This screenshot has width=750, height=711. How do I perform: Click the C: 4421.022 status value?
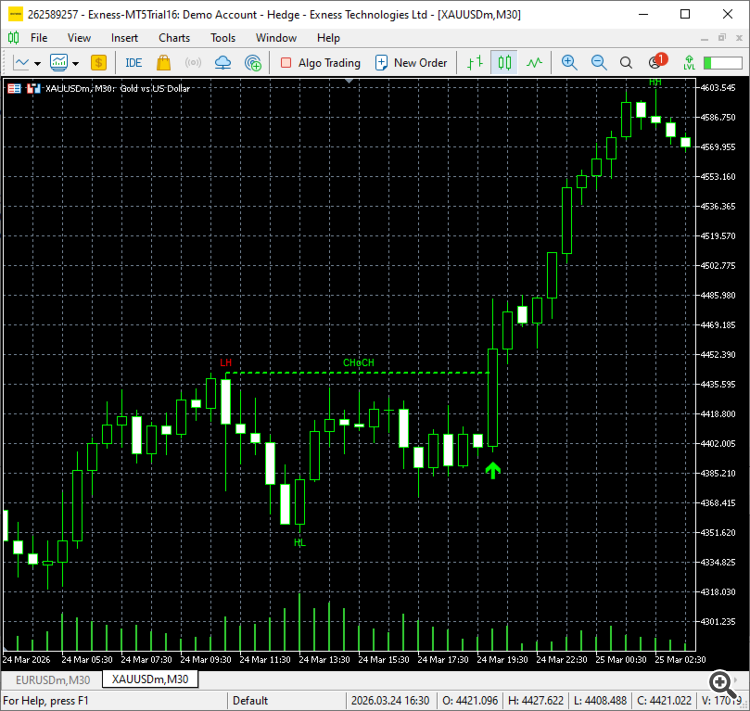point(664,701)
